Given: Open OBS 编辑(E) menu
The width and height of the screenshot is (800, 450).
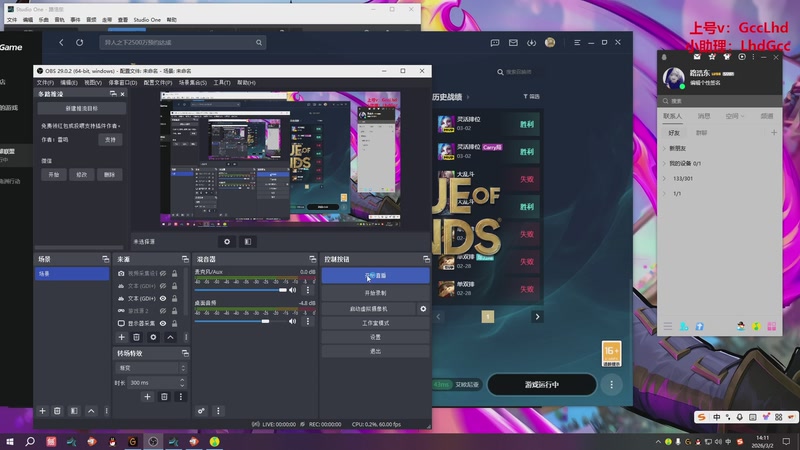Looking at the screenshot, I should tap(69, 83).
